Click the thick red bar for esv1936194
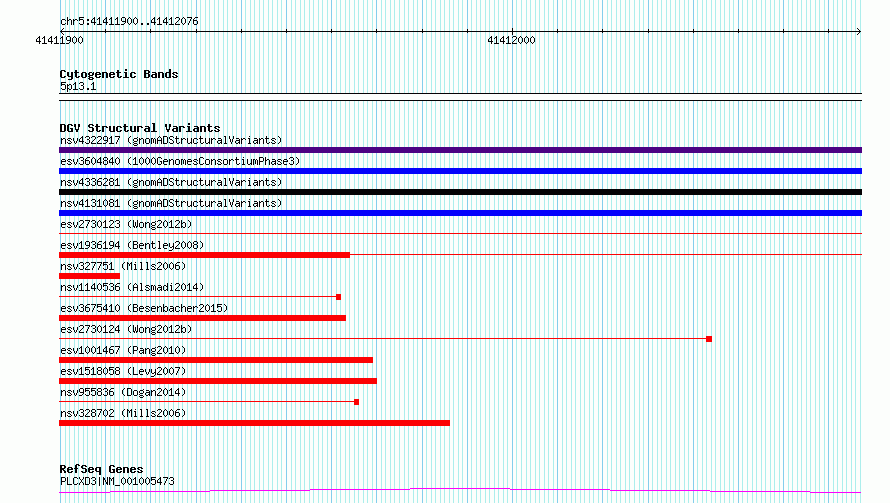Viewport: 890px width, 503px height. tap(204, 255)
